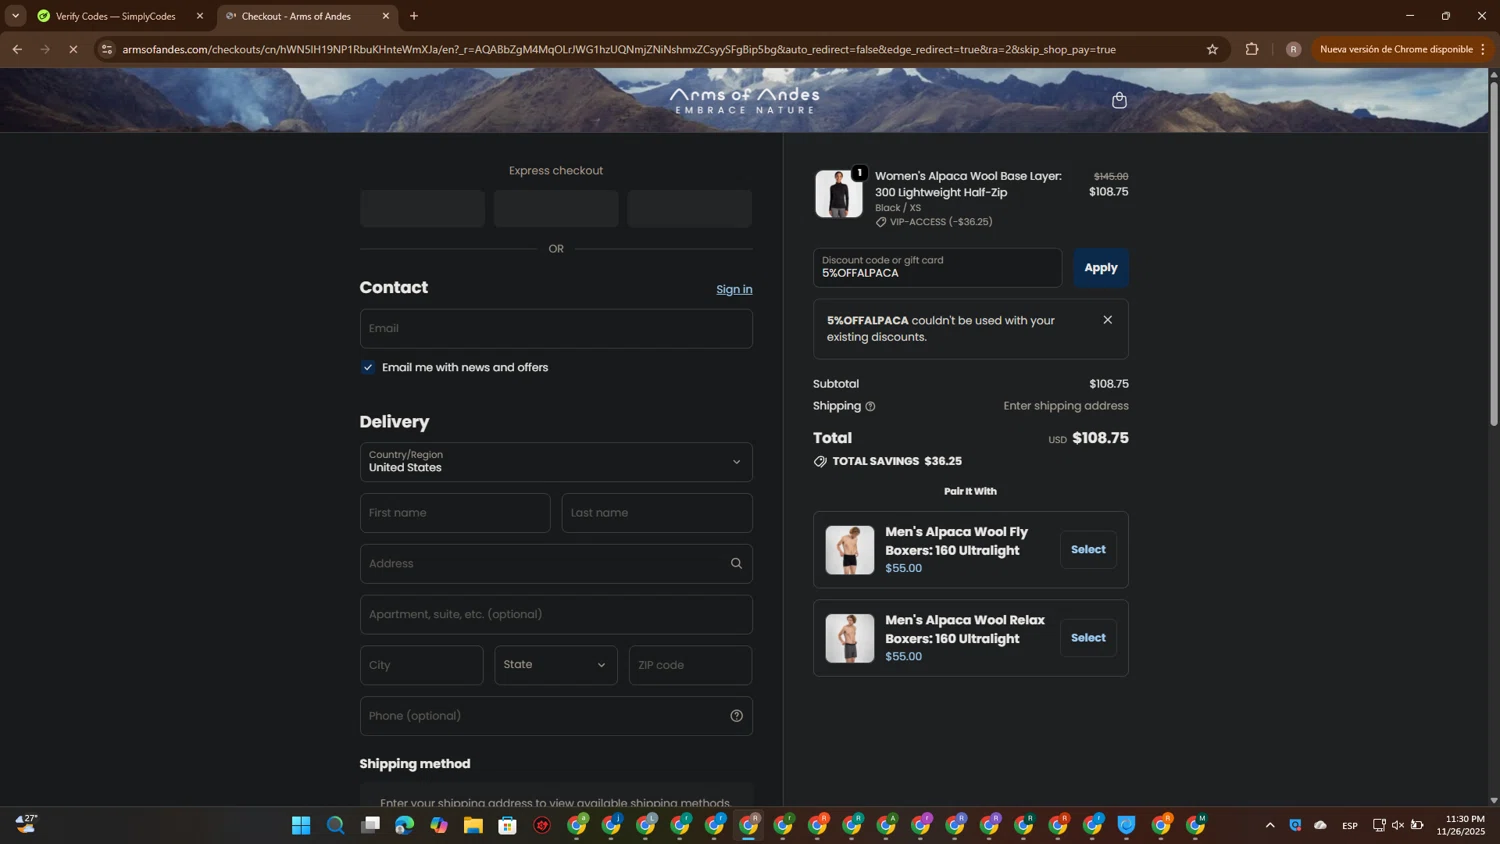
Task: Click the third express checkout button
Action: [690, 209]
